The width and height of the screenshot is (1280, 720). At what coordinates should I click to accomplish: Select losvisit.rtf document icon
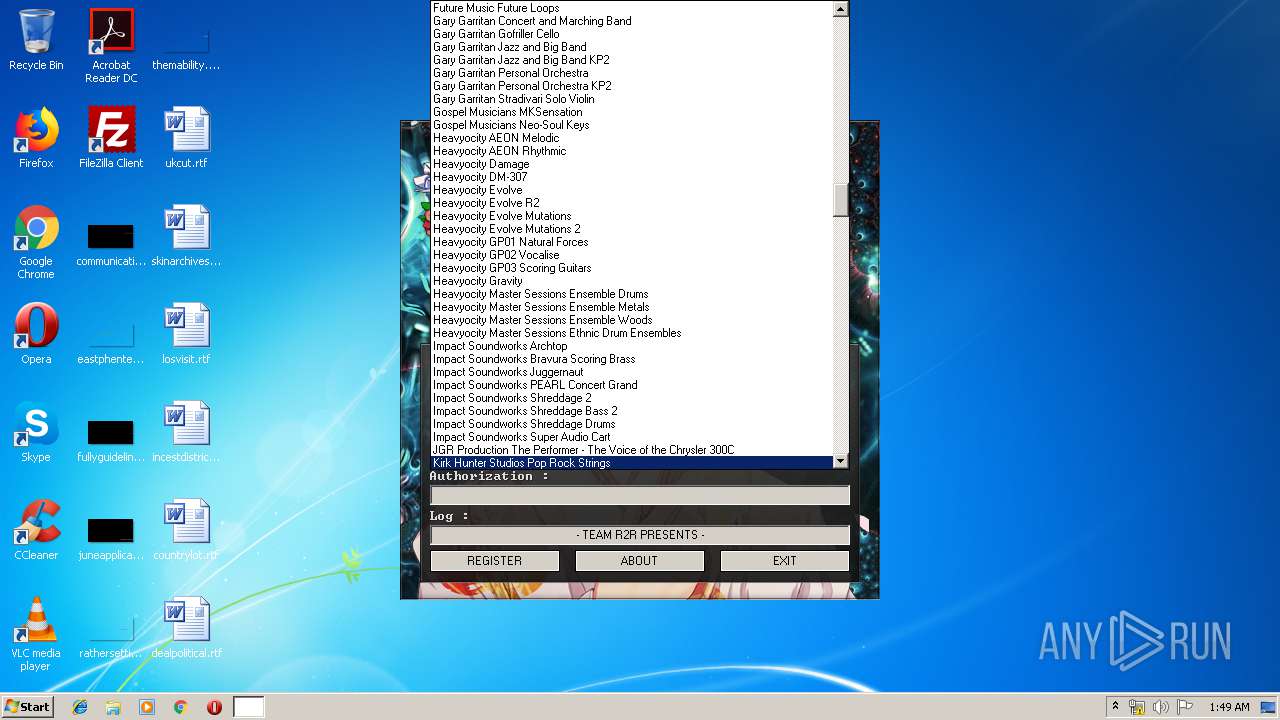coord(186,334)
